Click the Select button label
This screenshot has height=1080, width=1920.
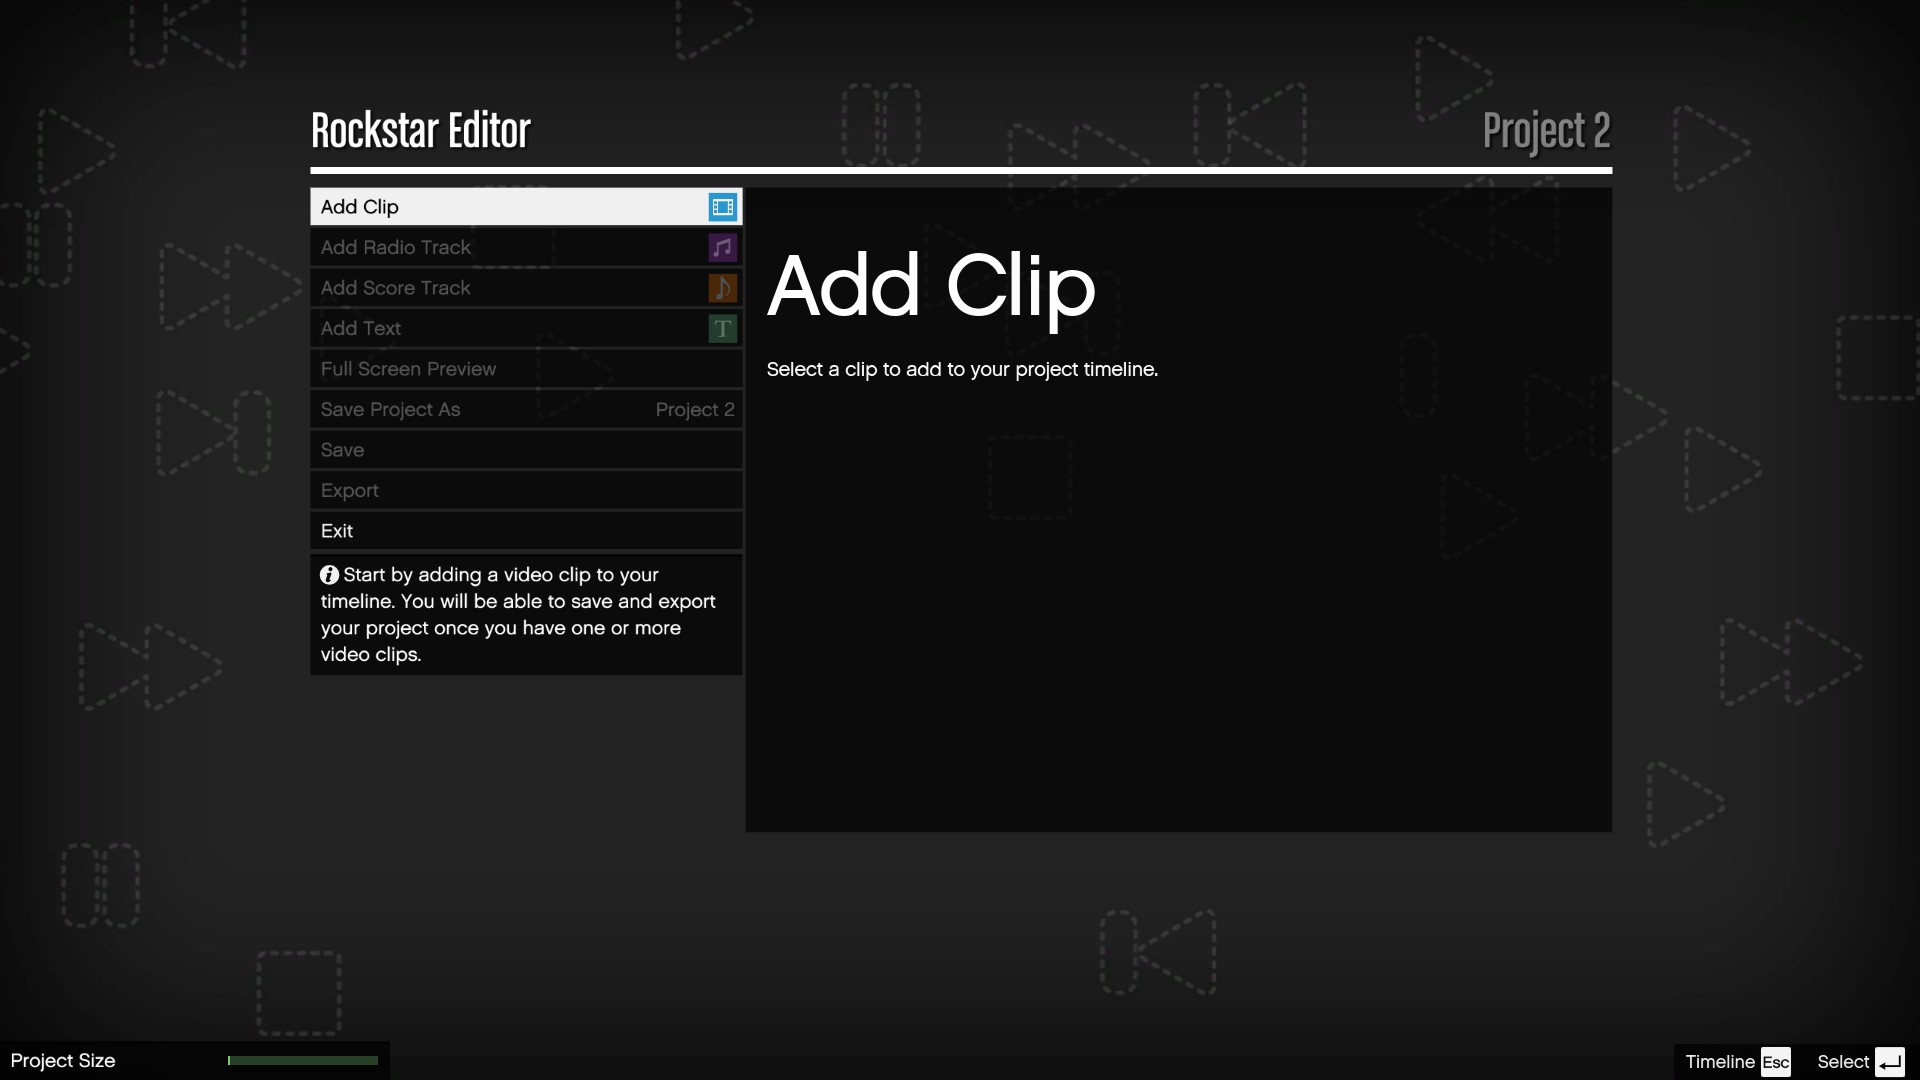pyautogui.click(x=1843, y=1062)
